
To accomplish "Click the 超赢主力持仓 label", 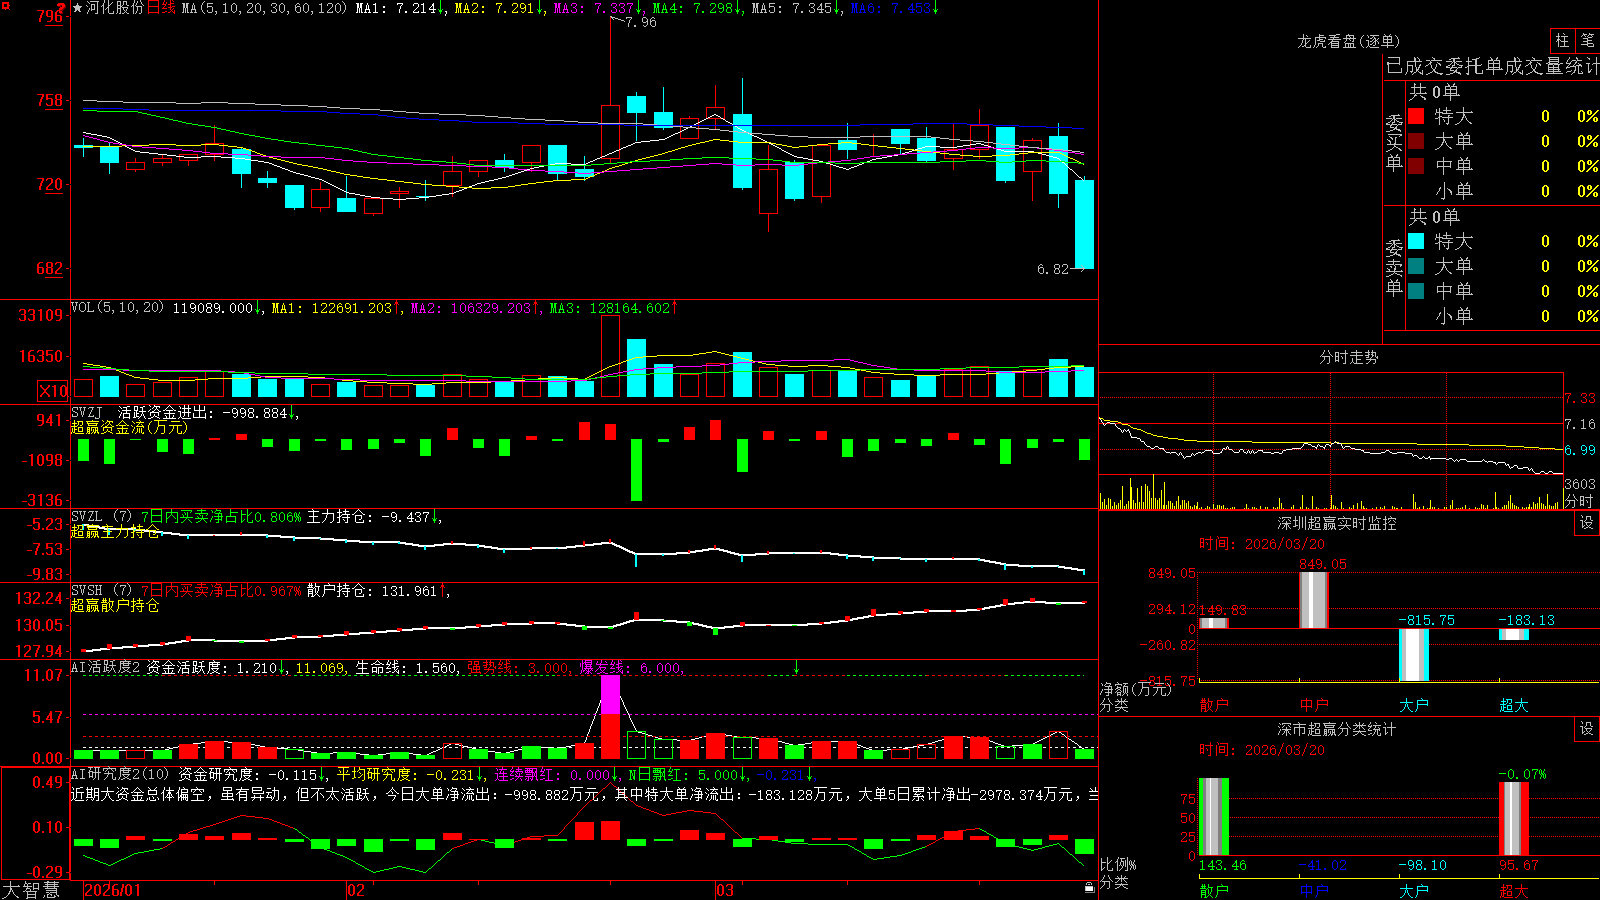I will click(x=115, y=531).
